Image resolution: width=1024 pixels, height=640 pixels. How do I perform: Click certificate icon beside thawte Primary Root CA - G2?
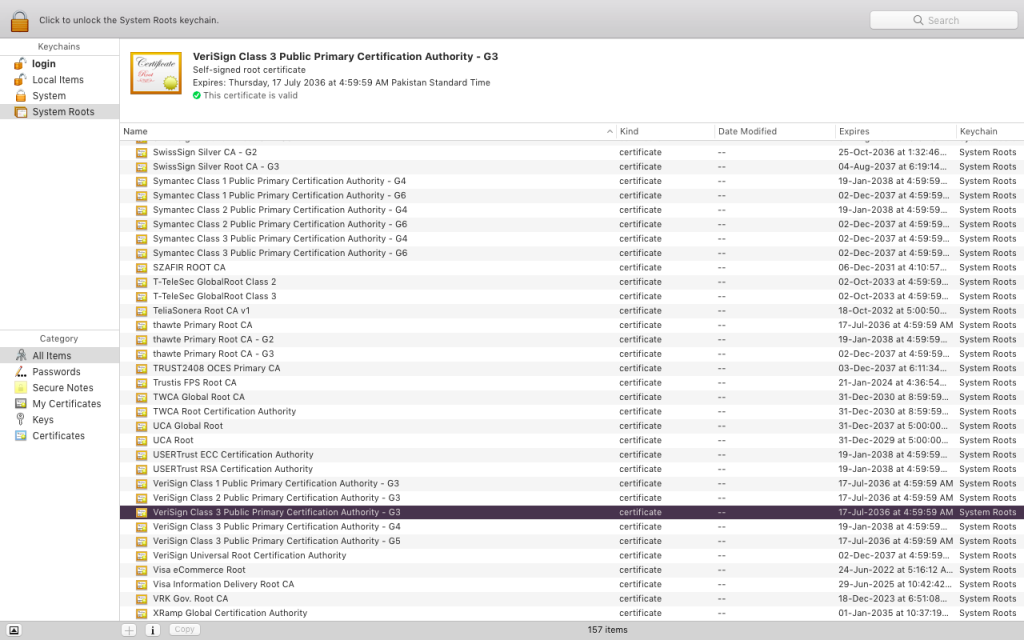click(141, 340)
